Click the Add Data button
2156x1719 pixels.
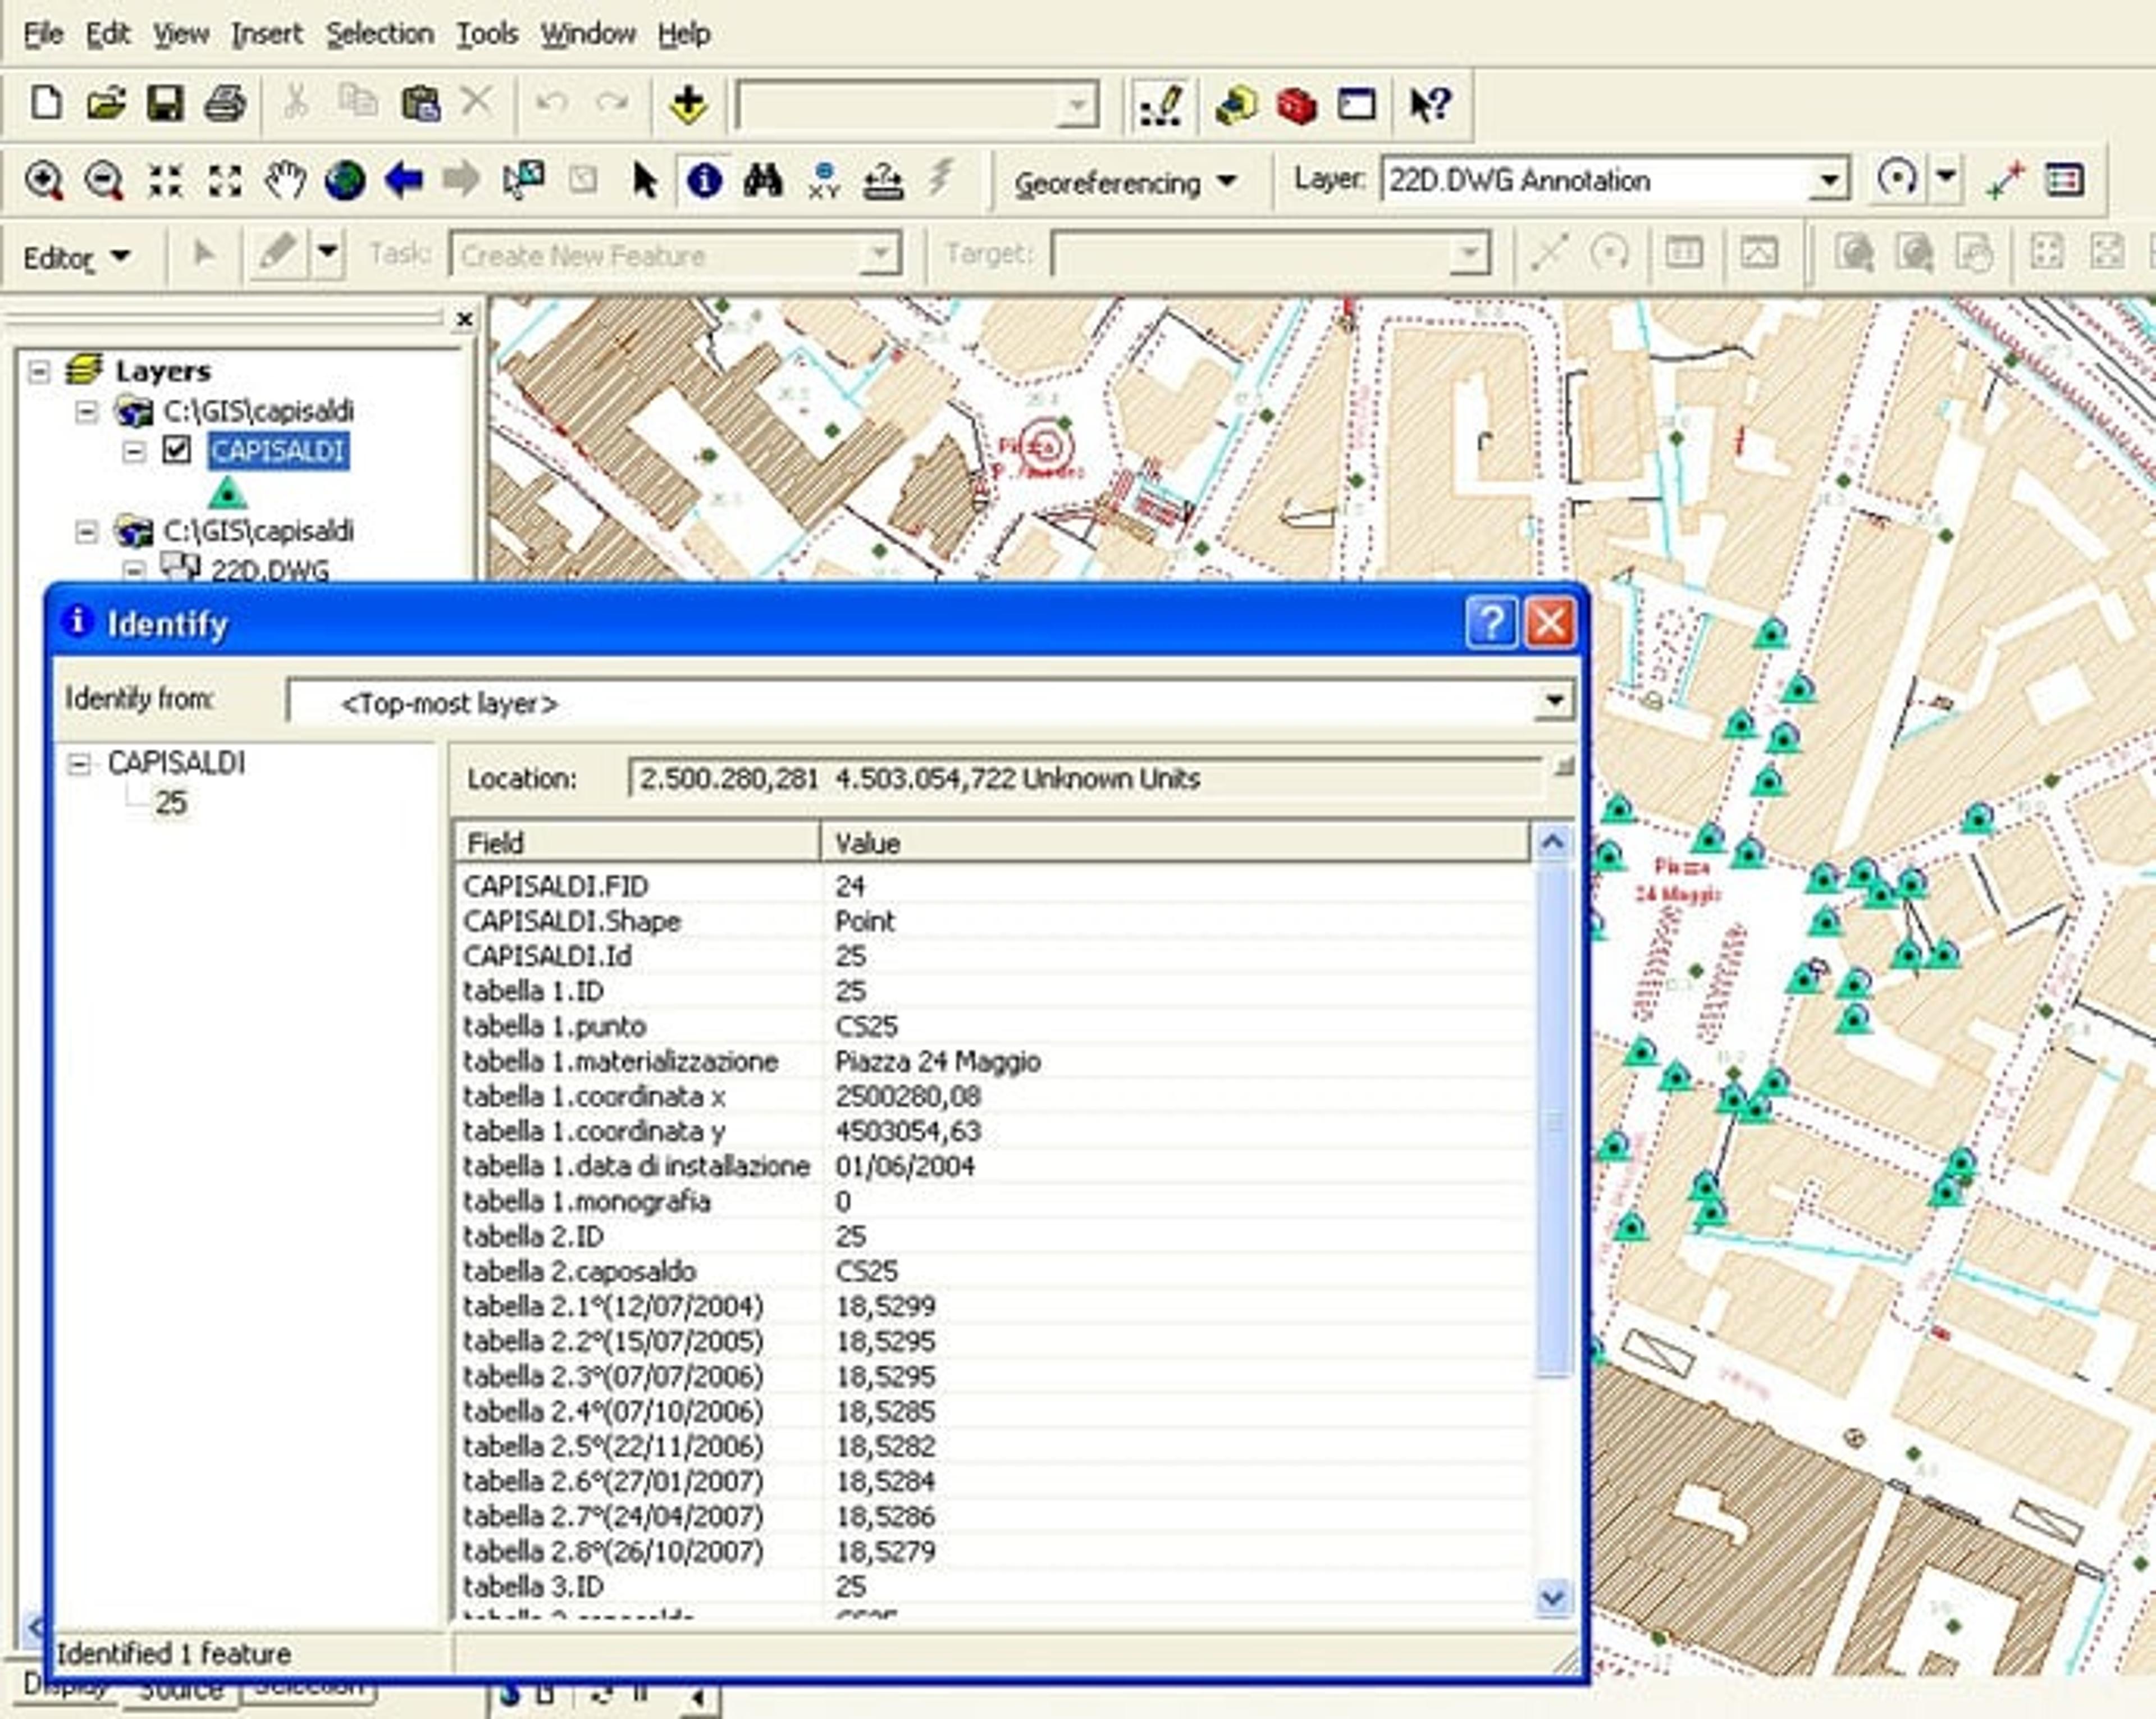coord(688,104)
